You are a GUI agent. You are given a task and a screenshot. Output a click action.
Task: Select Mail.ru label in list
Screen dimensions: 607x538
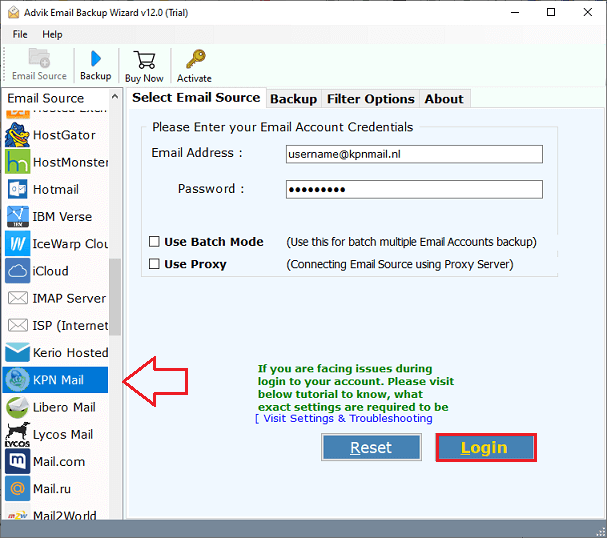tap(52, 488)
